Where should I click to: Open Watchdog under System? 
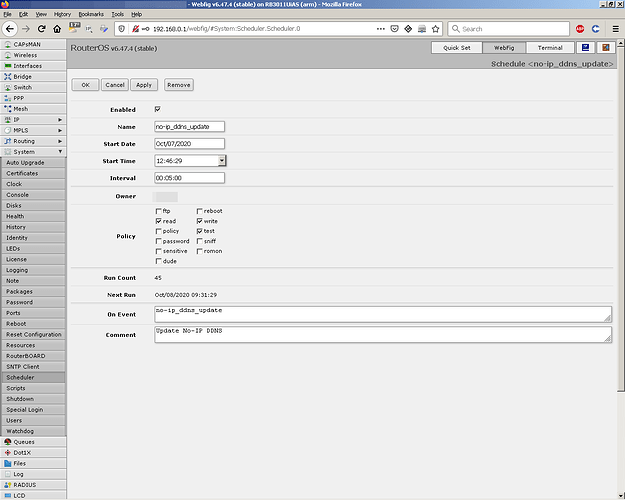point(33,431)
